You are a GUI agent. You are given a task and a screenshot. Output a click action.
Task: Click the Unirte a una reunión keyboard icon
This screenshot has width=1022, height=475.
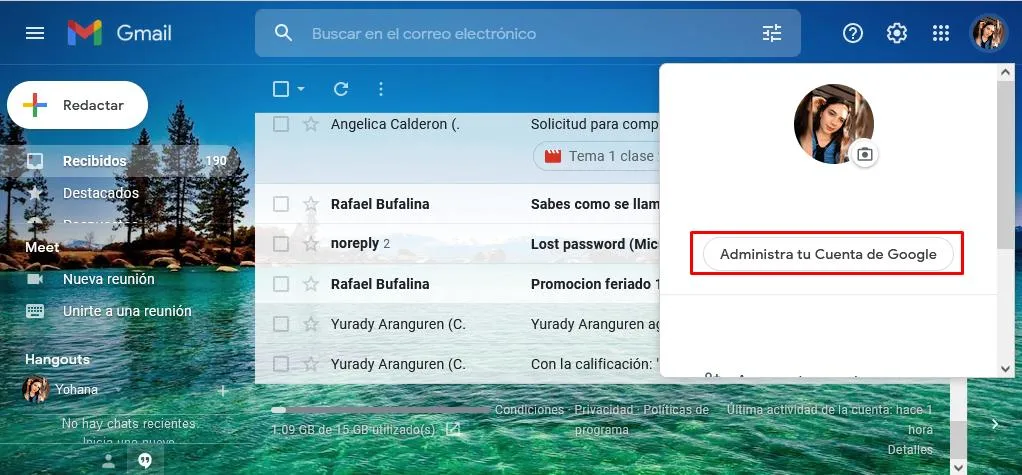click(35, 311)
